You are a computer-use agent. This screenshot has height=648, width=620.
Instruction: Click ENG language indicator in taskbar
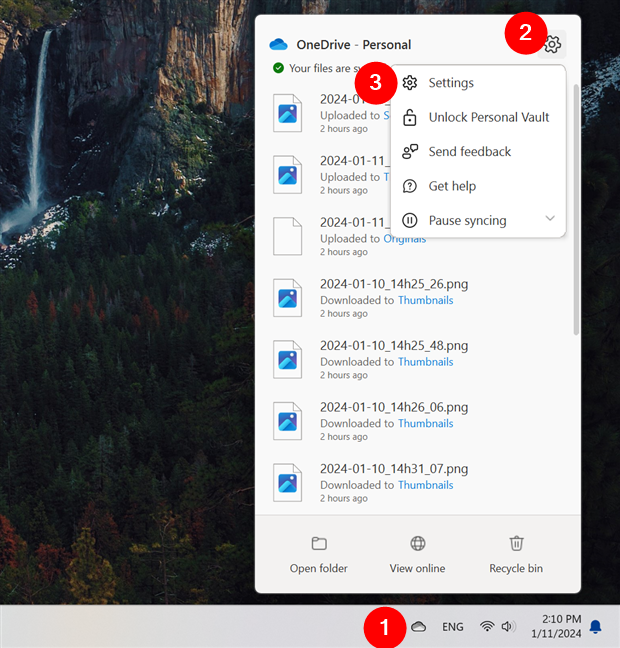coord(453,627)
